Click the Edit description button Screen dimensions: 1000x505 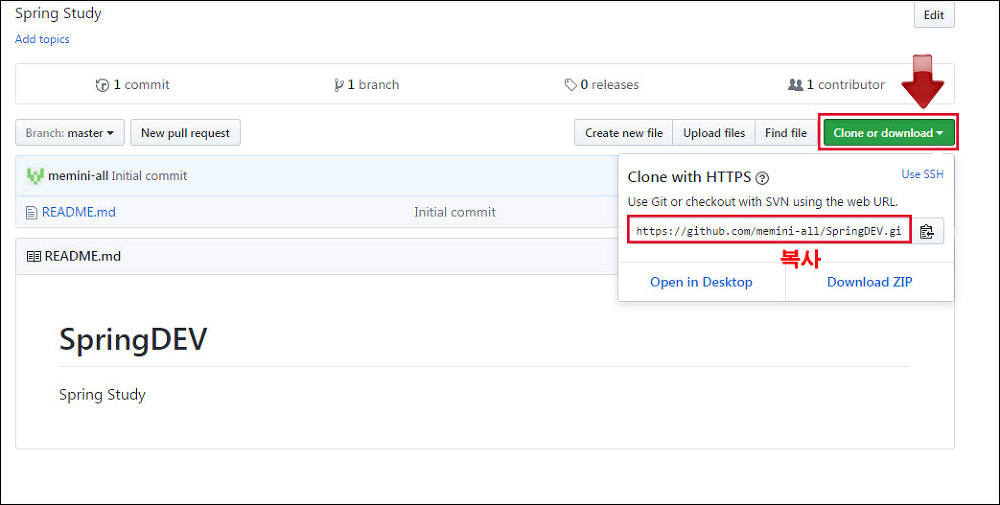click(934, 15)
